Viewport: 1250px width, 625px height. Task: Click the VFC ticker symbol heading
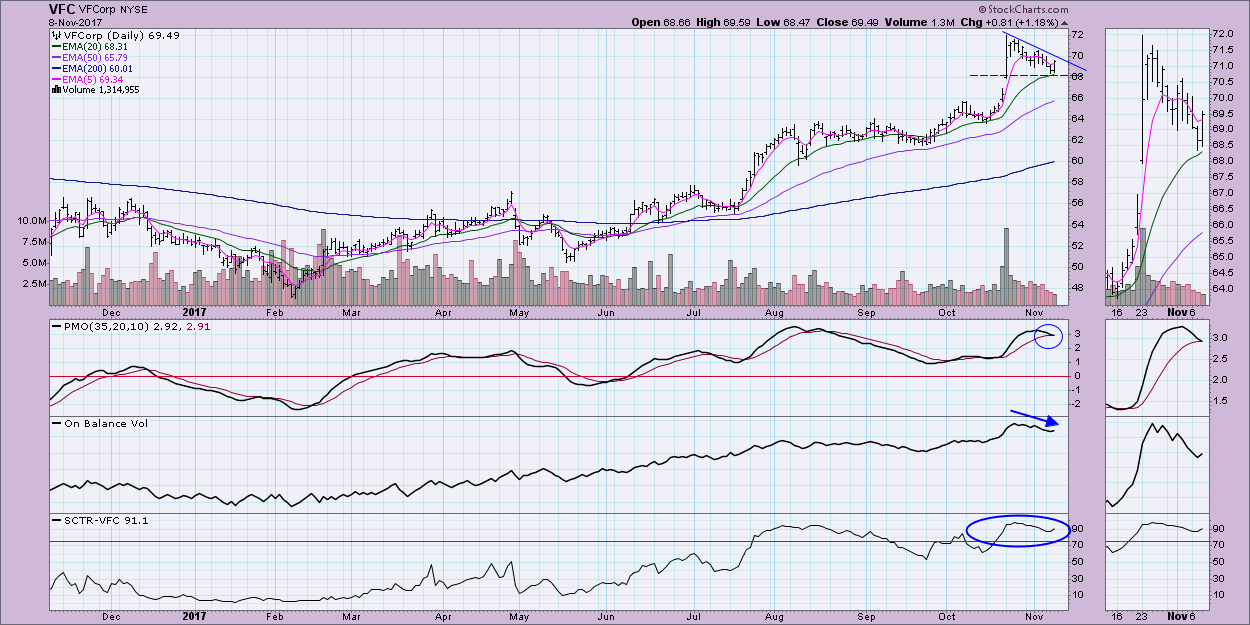point(62,8)
